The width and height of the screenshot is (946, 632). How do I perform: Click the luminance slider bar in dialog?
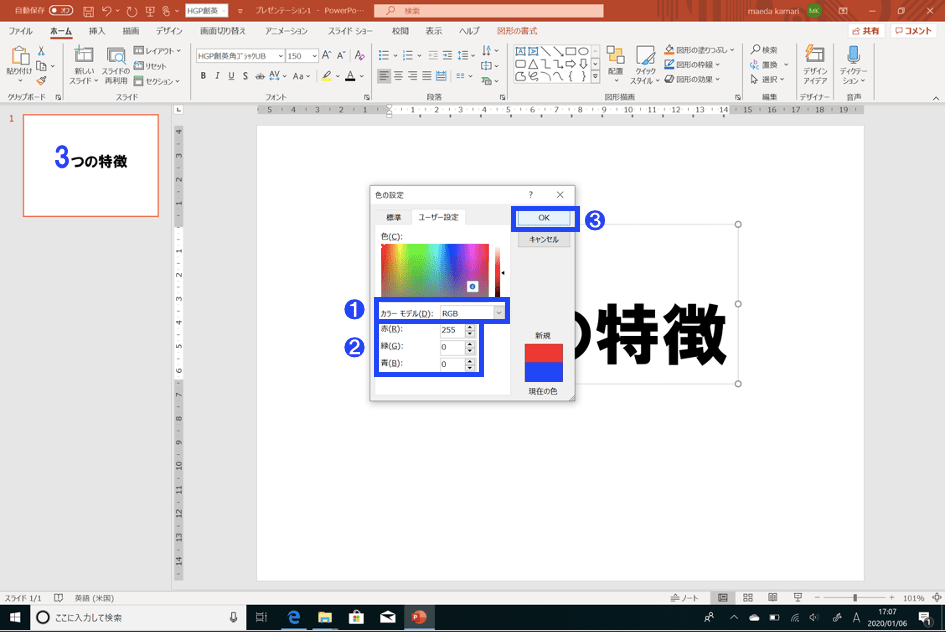click(x=498, y=270)
